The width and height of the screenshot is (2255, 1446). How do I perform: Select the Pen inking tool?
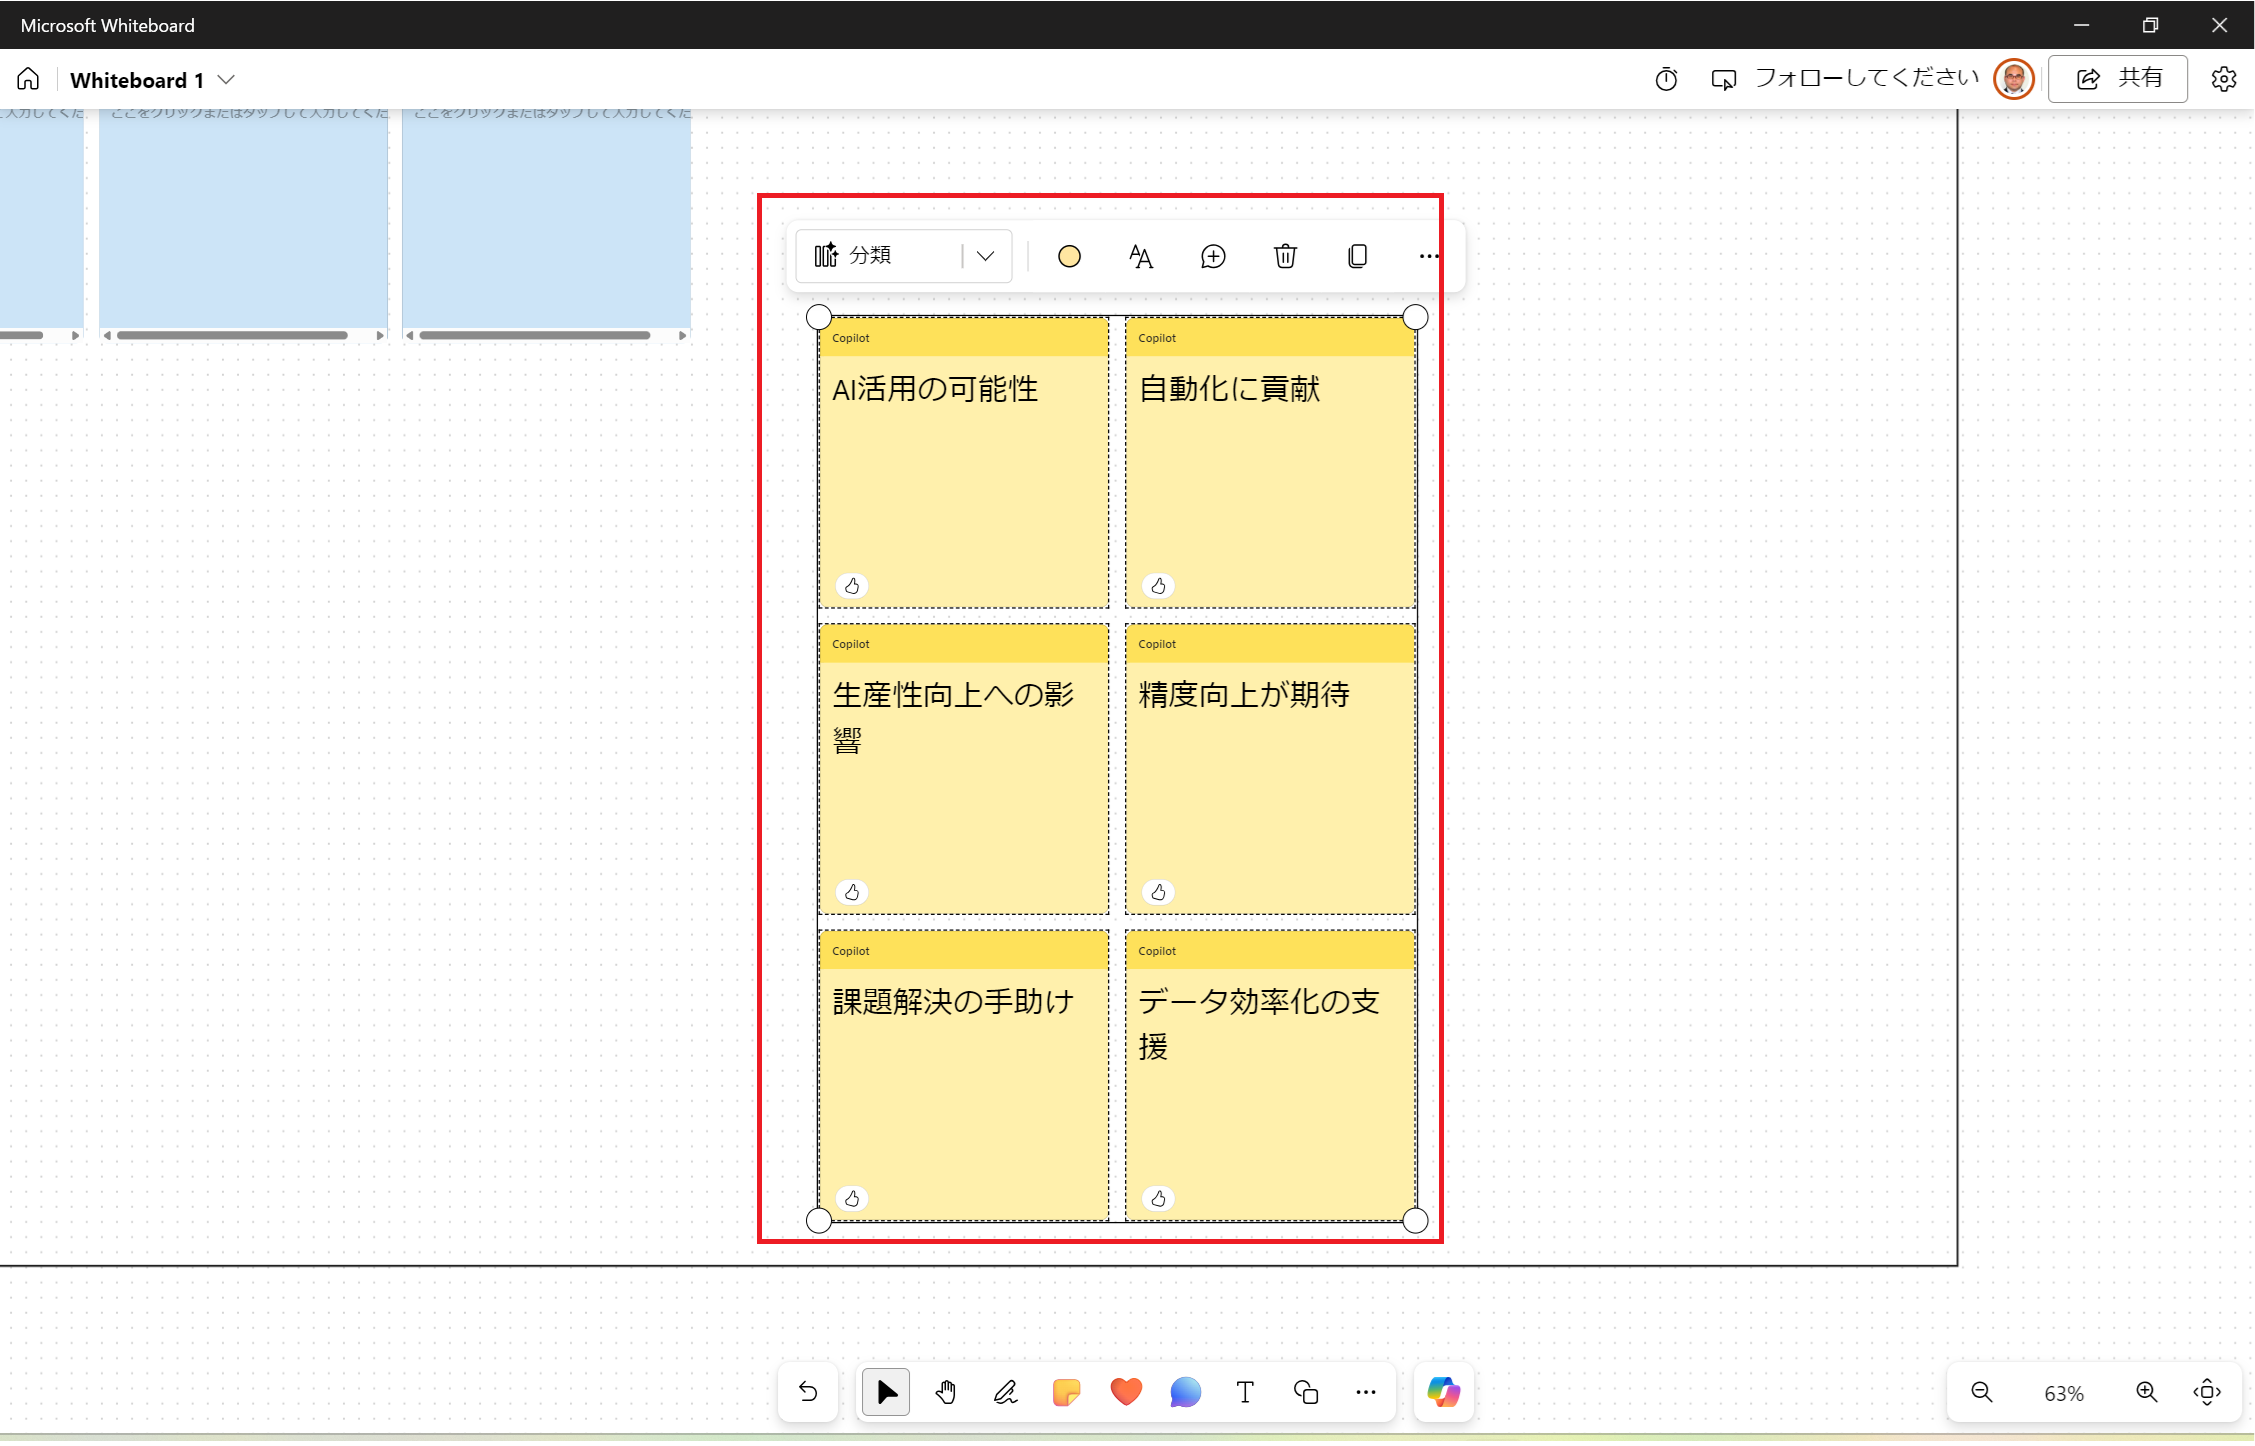pyautogui.click(x=1005, y=1392)
